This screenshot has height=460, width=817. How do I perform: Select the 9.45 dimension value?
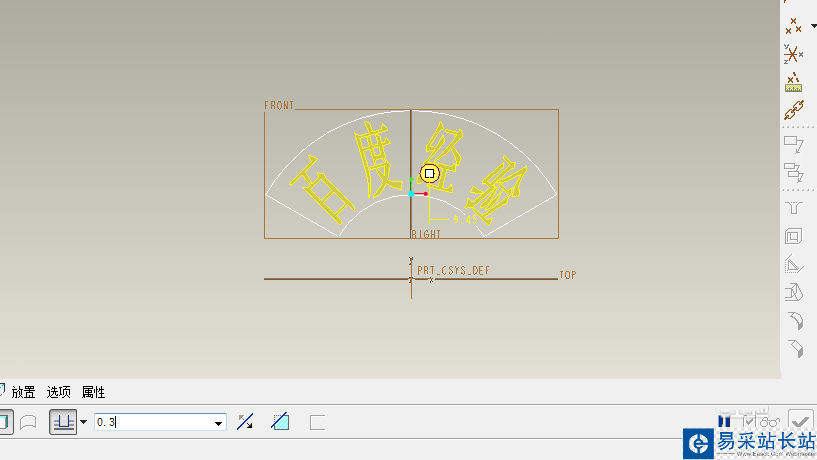tap(465, 220)
